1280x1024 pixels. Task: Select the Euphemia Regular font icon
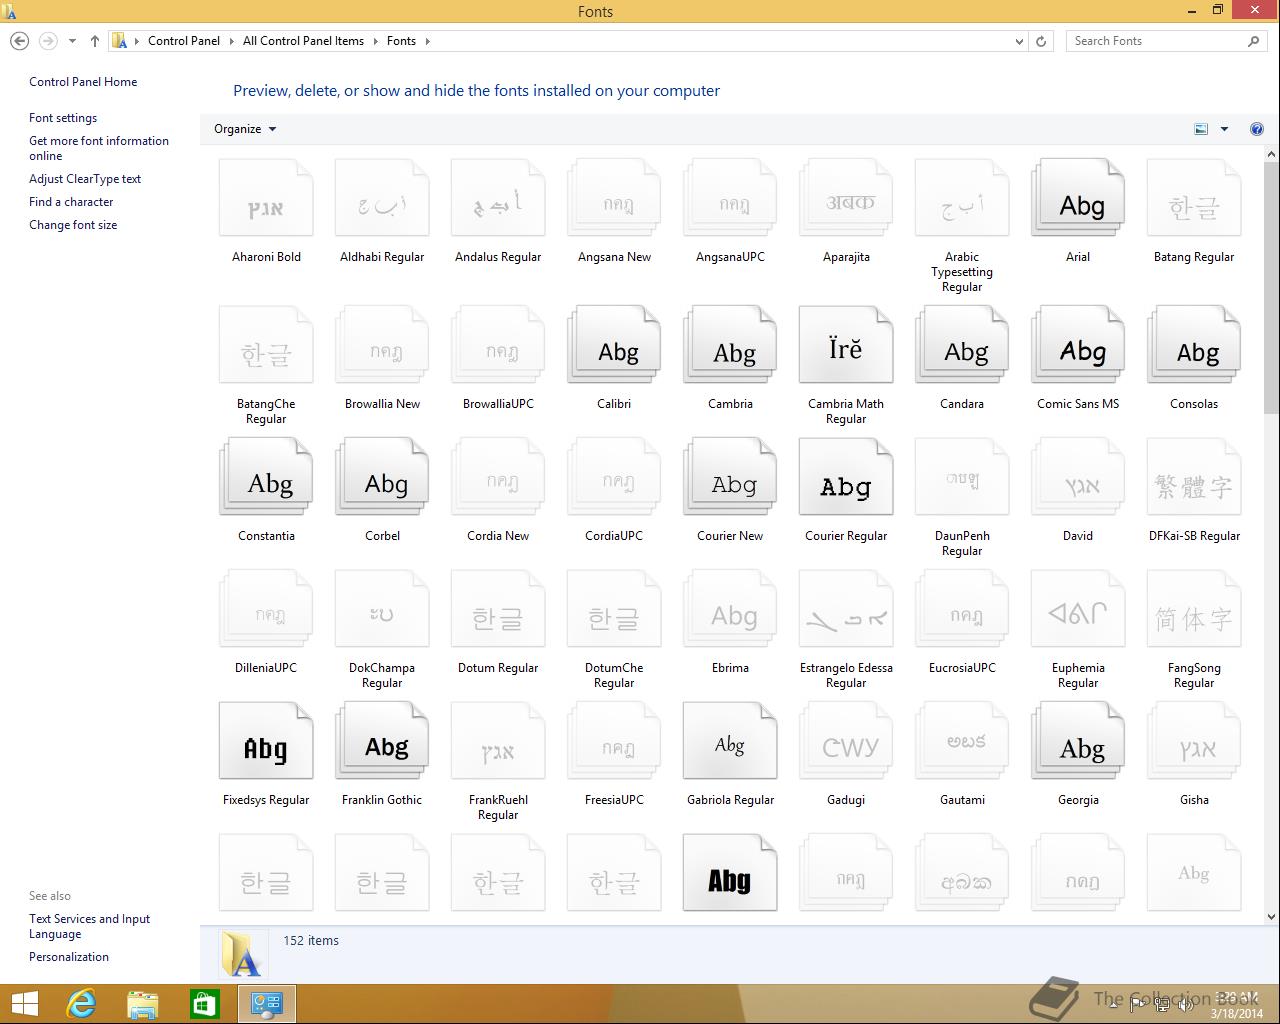[1078, 610]
